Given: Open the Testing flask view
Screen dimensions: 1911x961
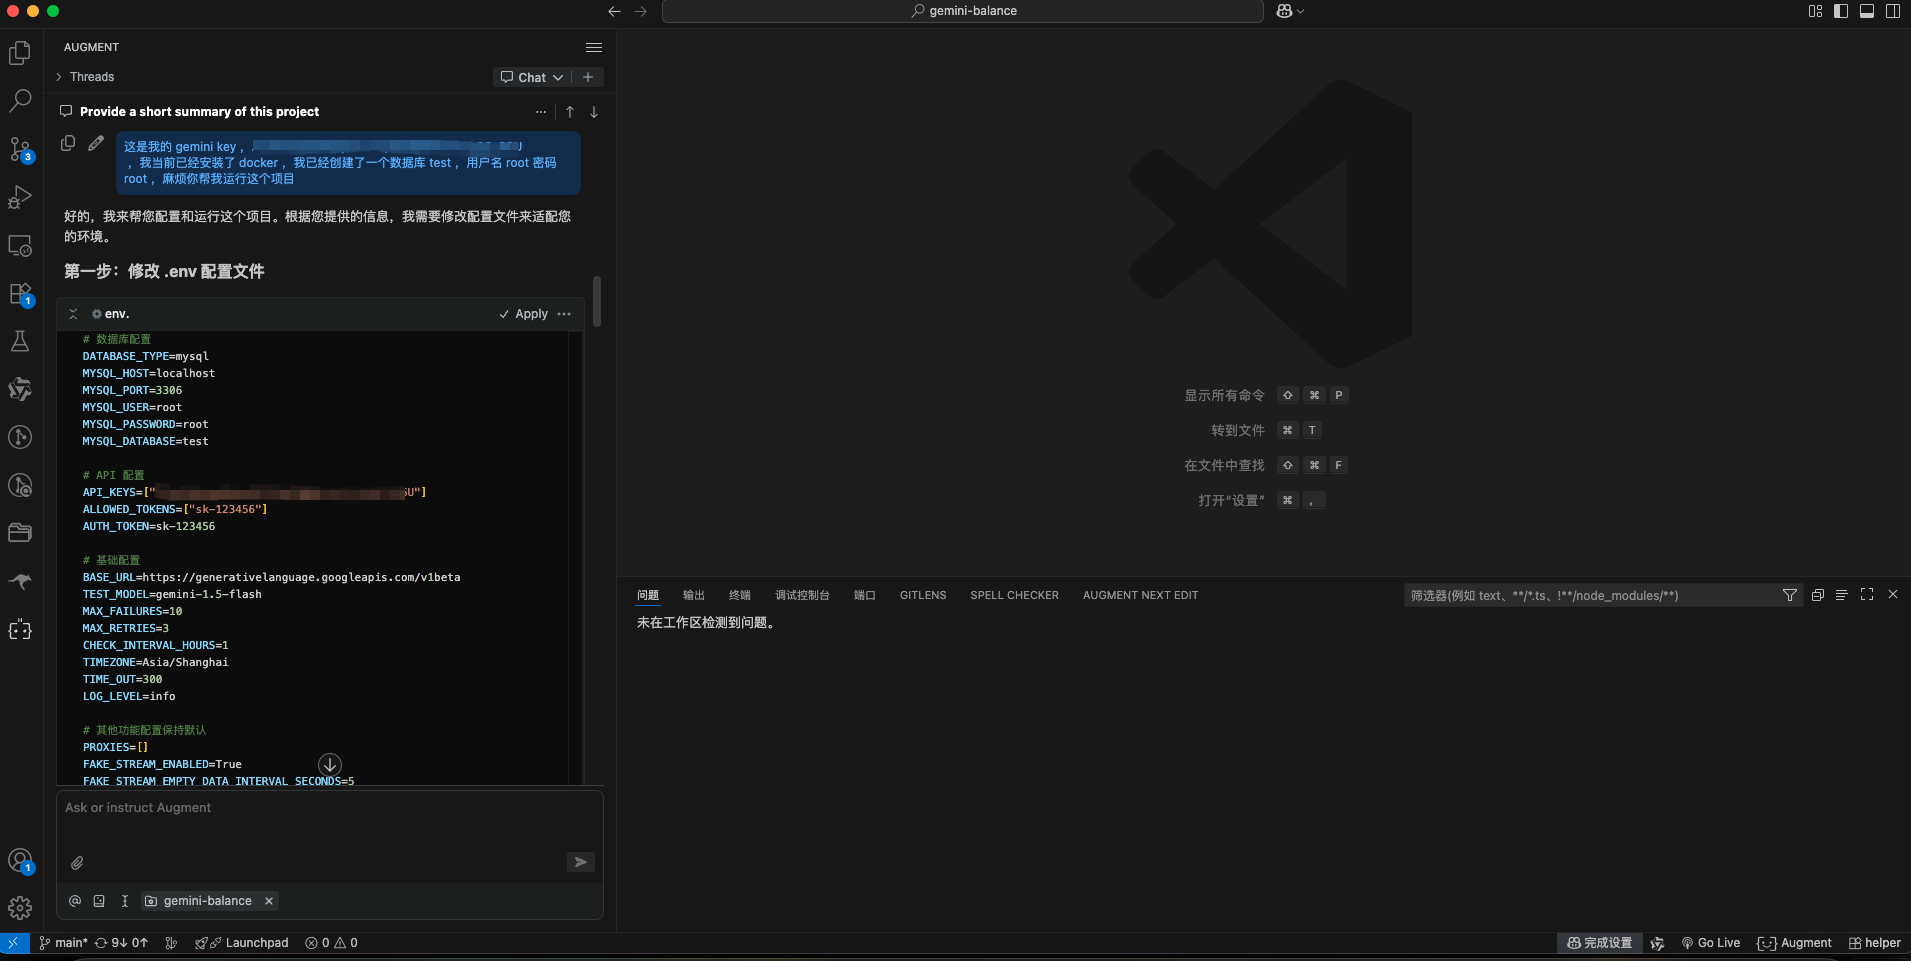Looking at the screenshot, I should [20, 341].
